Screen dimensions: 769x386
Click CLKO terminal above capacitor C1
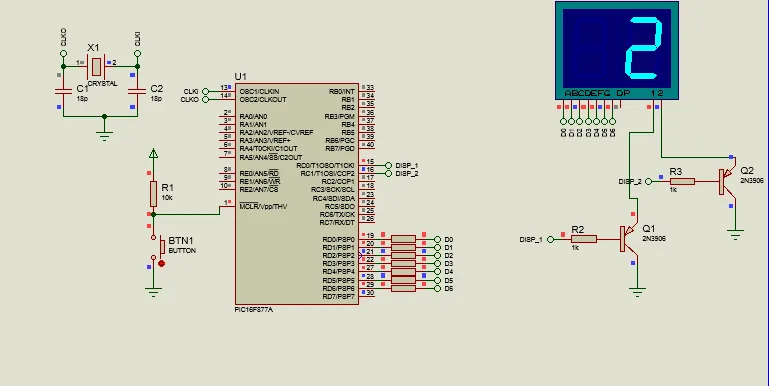coord(63,53)
